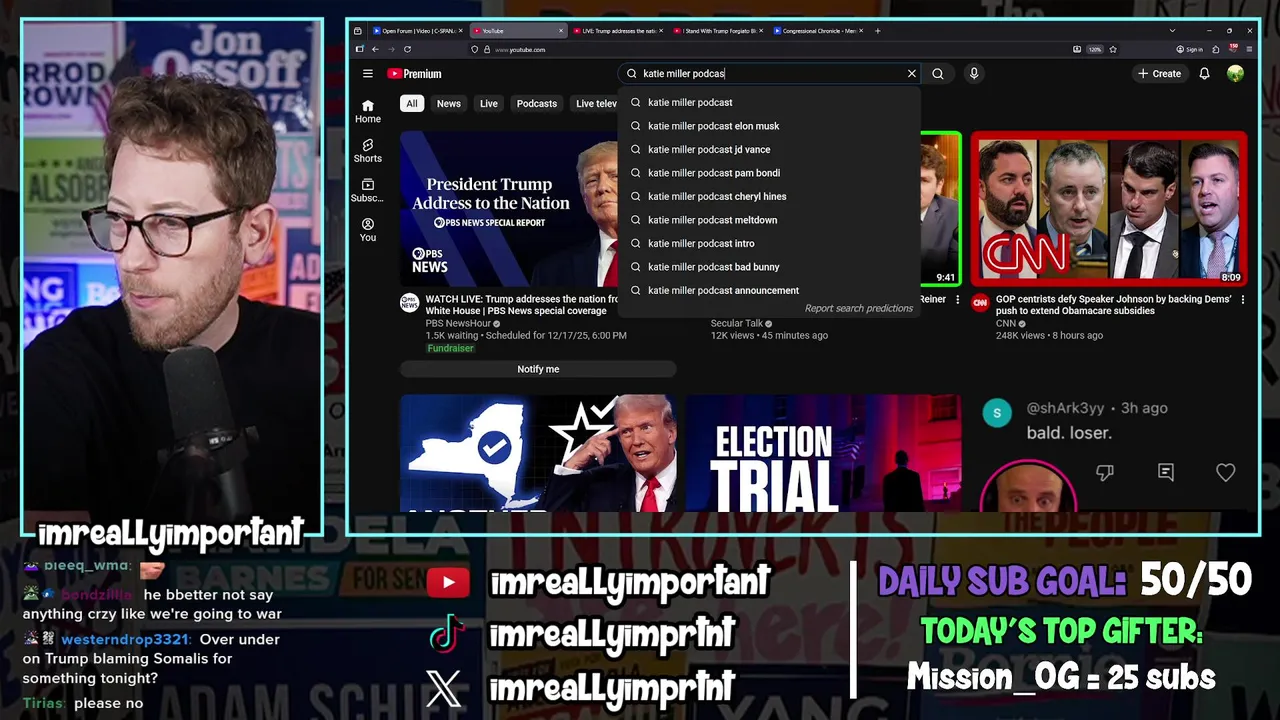Click the Secular Talk channel name
This screenshot has width=1280, height=720.
(x=737, y=324)
